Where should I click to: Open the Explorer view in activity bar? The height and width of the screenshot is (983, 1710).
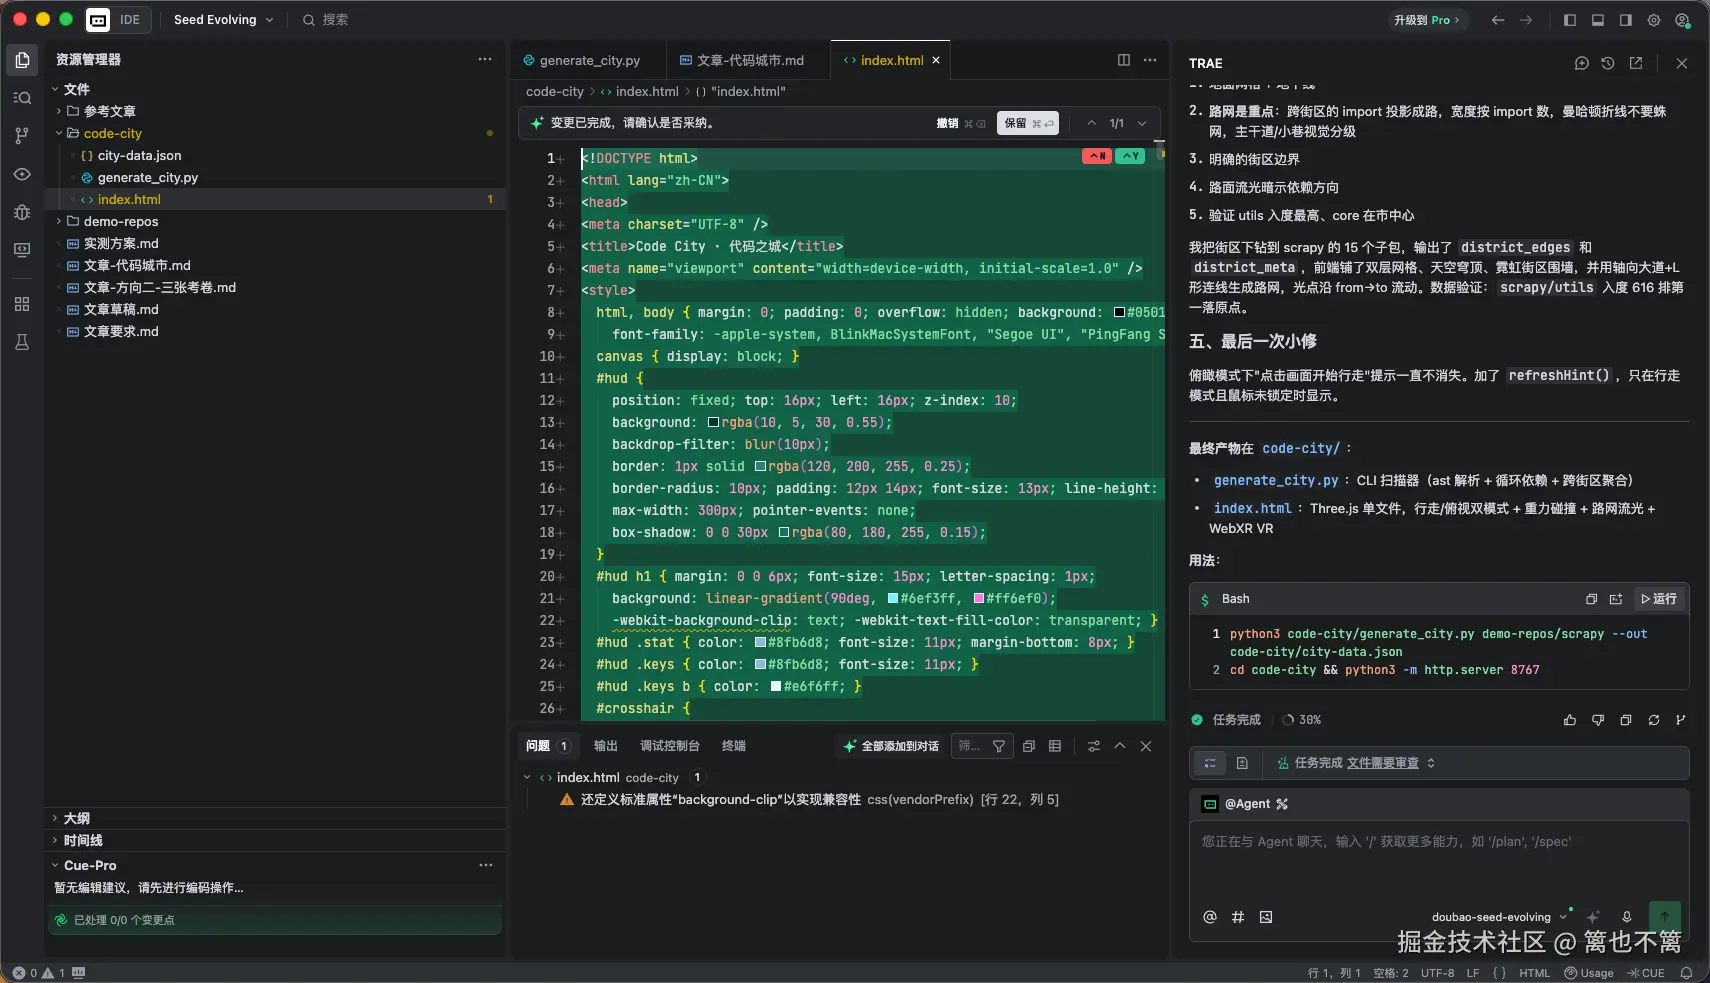[22, 60]
